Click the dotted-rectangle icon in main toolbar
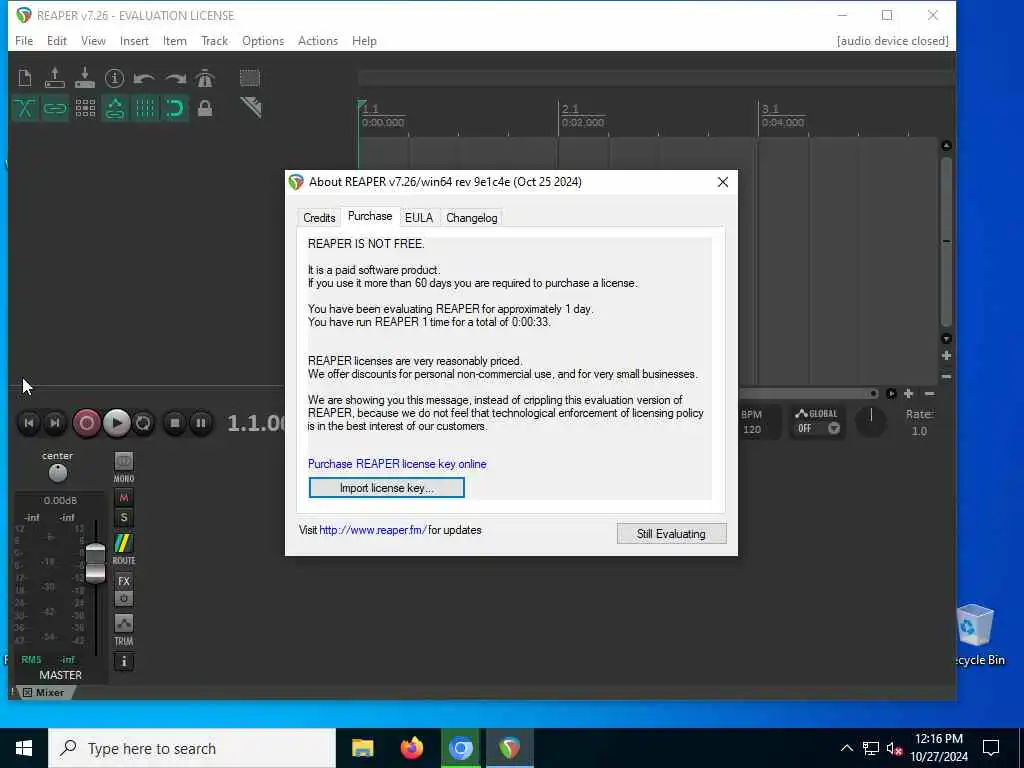Screen dimensions: 1024x768 click(x=249, y=78)
